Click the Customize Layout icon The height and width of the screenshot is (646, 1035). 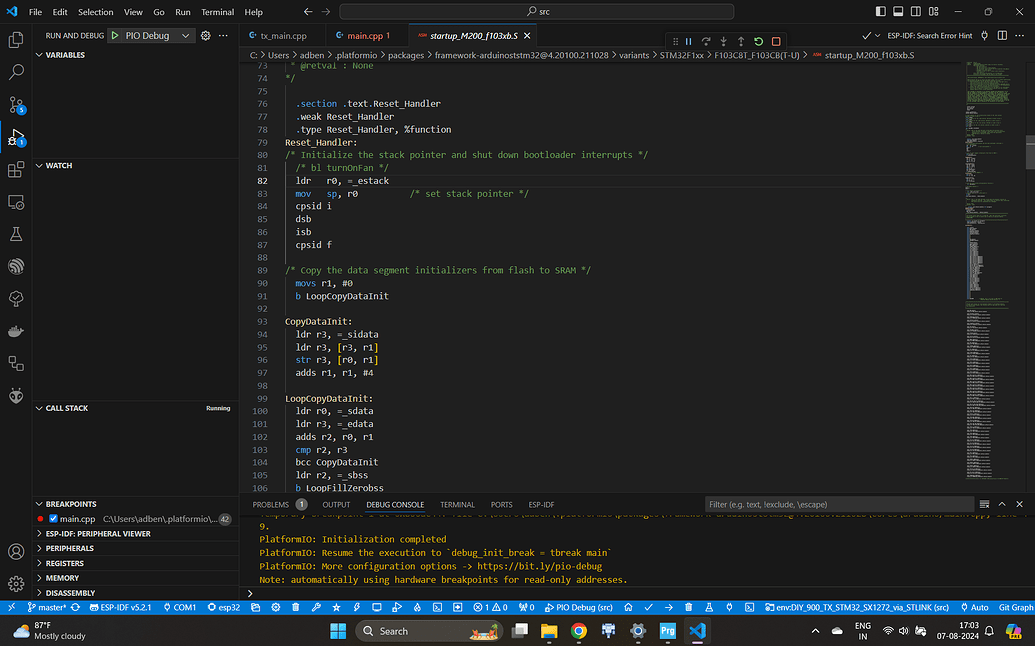pyautogui.click(x=933, y=11)
